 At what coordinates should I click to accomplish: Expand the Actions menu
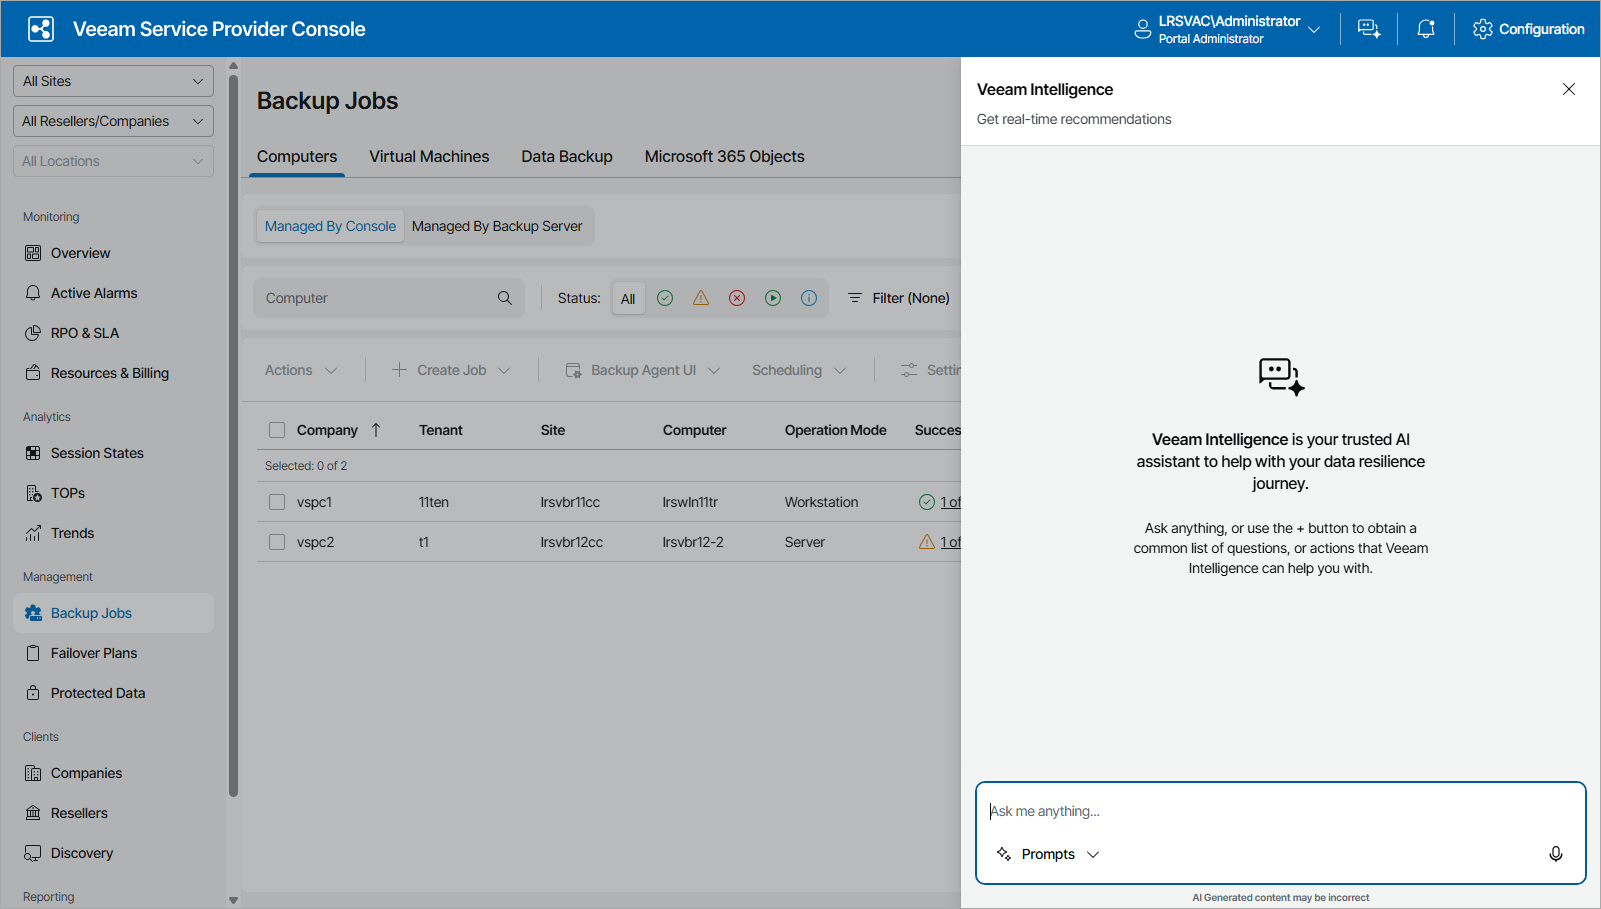301,370
